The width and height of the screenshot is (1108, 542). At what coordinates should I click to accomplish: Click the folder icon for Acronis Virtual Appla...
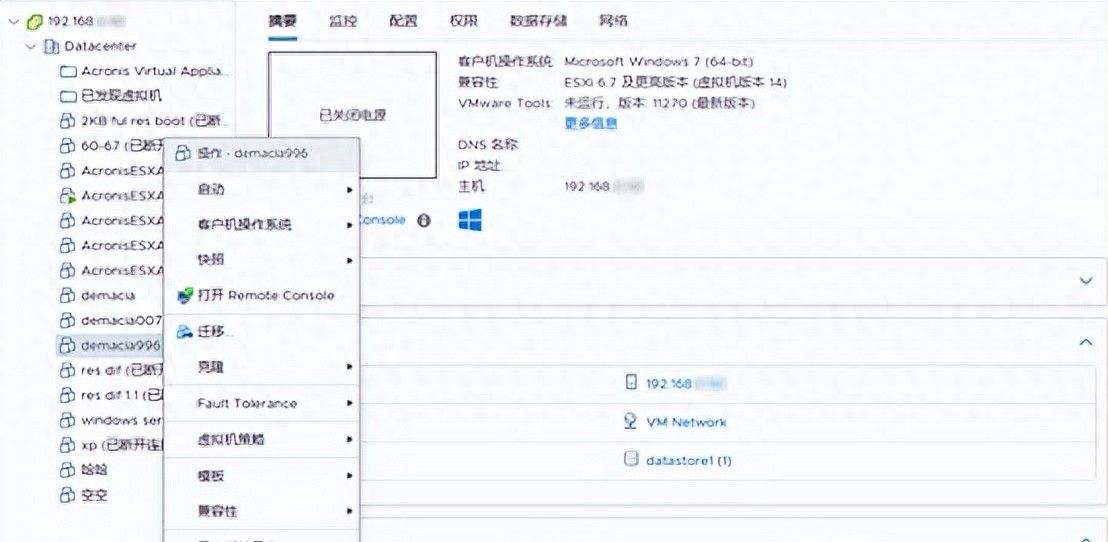coord(68,71)
